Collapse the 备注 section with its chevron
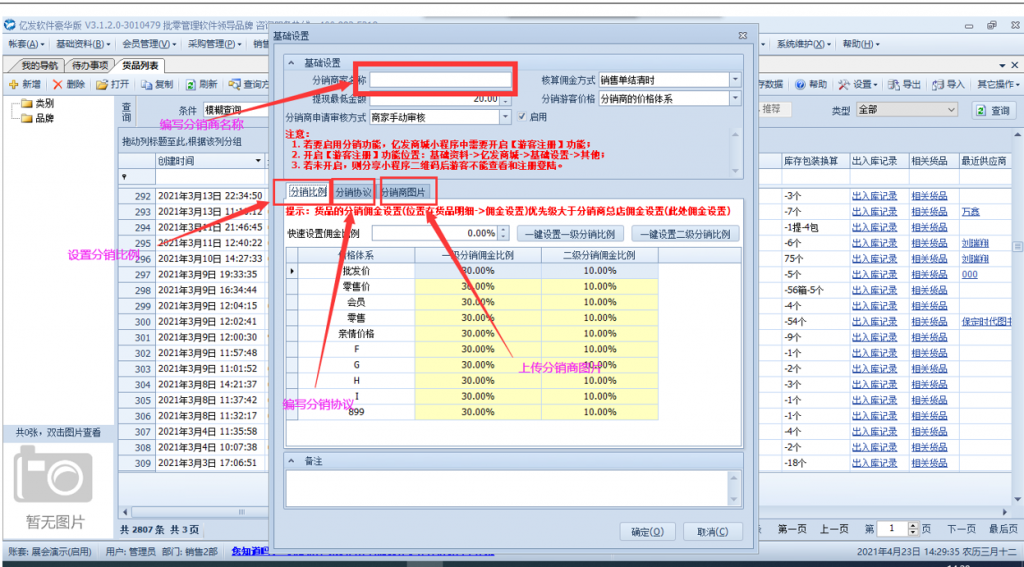 coord(292,461)
